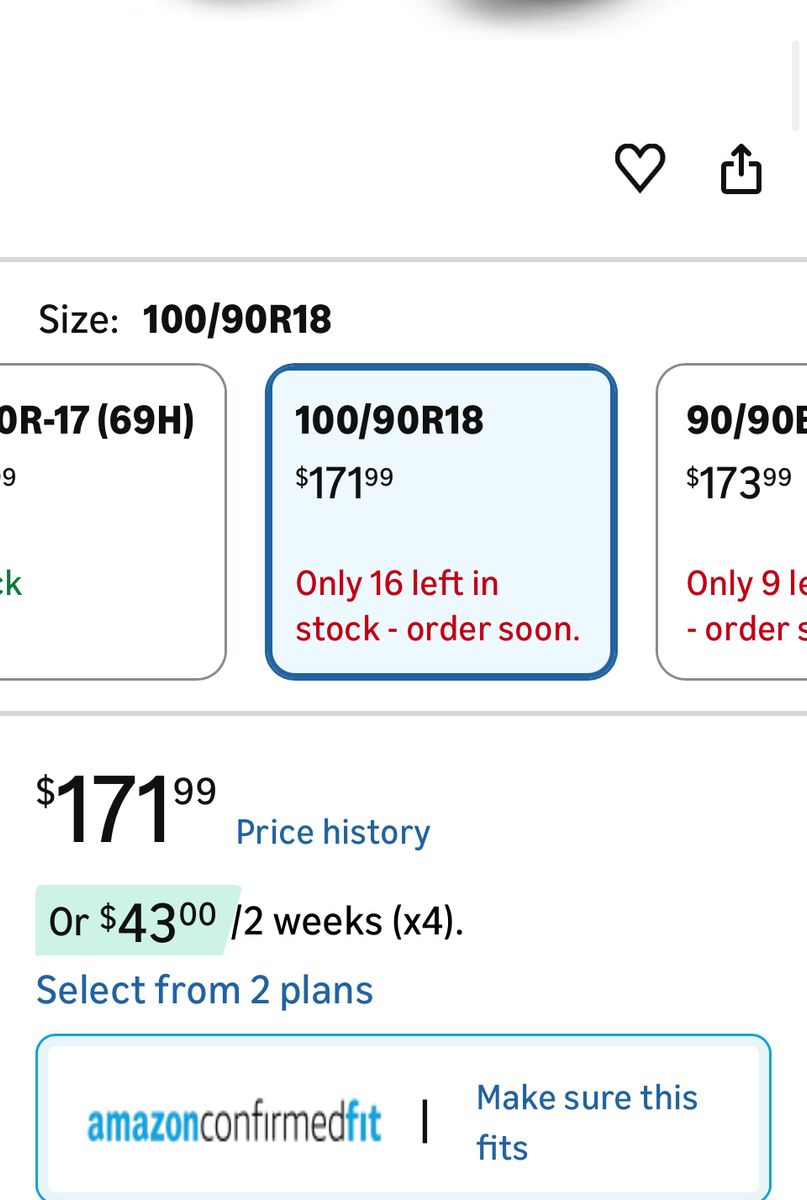807x1200 pixels.
Task: Tap the Size: label heading
Action: 79,320
